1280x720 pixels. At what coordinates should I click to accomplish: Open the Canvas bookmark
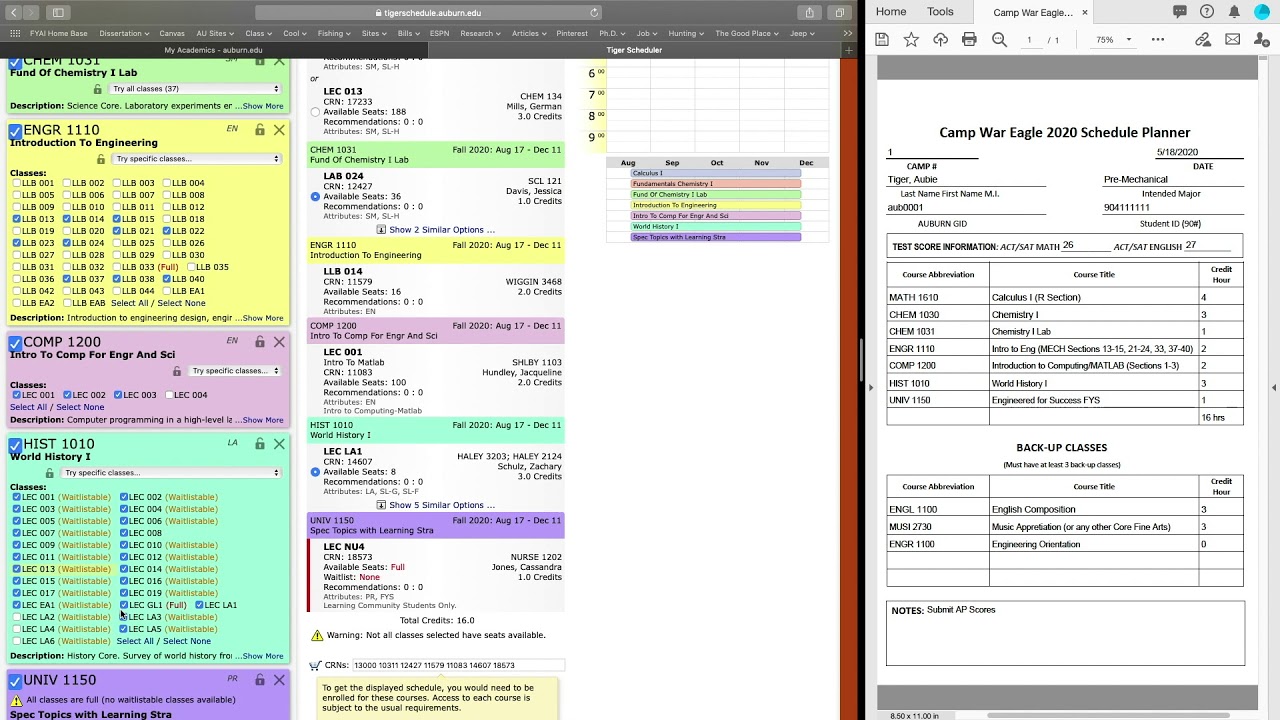point(172,33)
